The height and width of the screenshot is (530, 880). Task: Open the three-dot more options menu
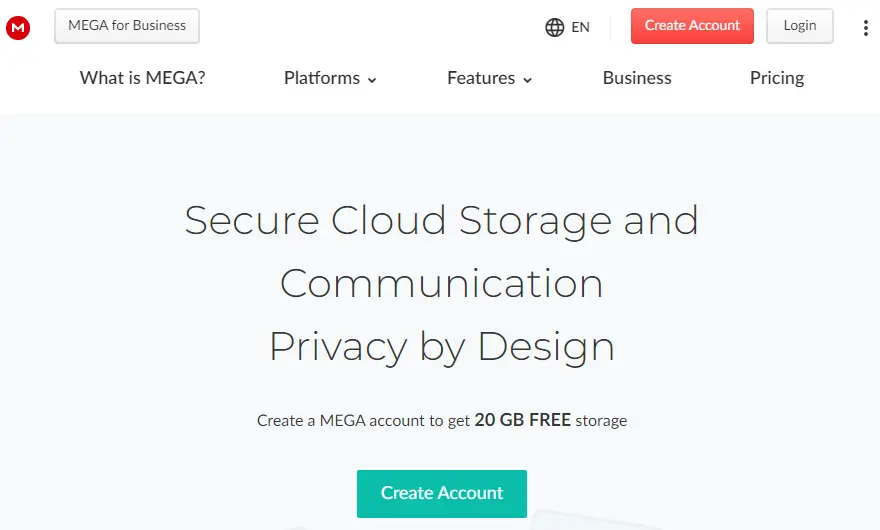(x=866, y=27)
